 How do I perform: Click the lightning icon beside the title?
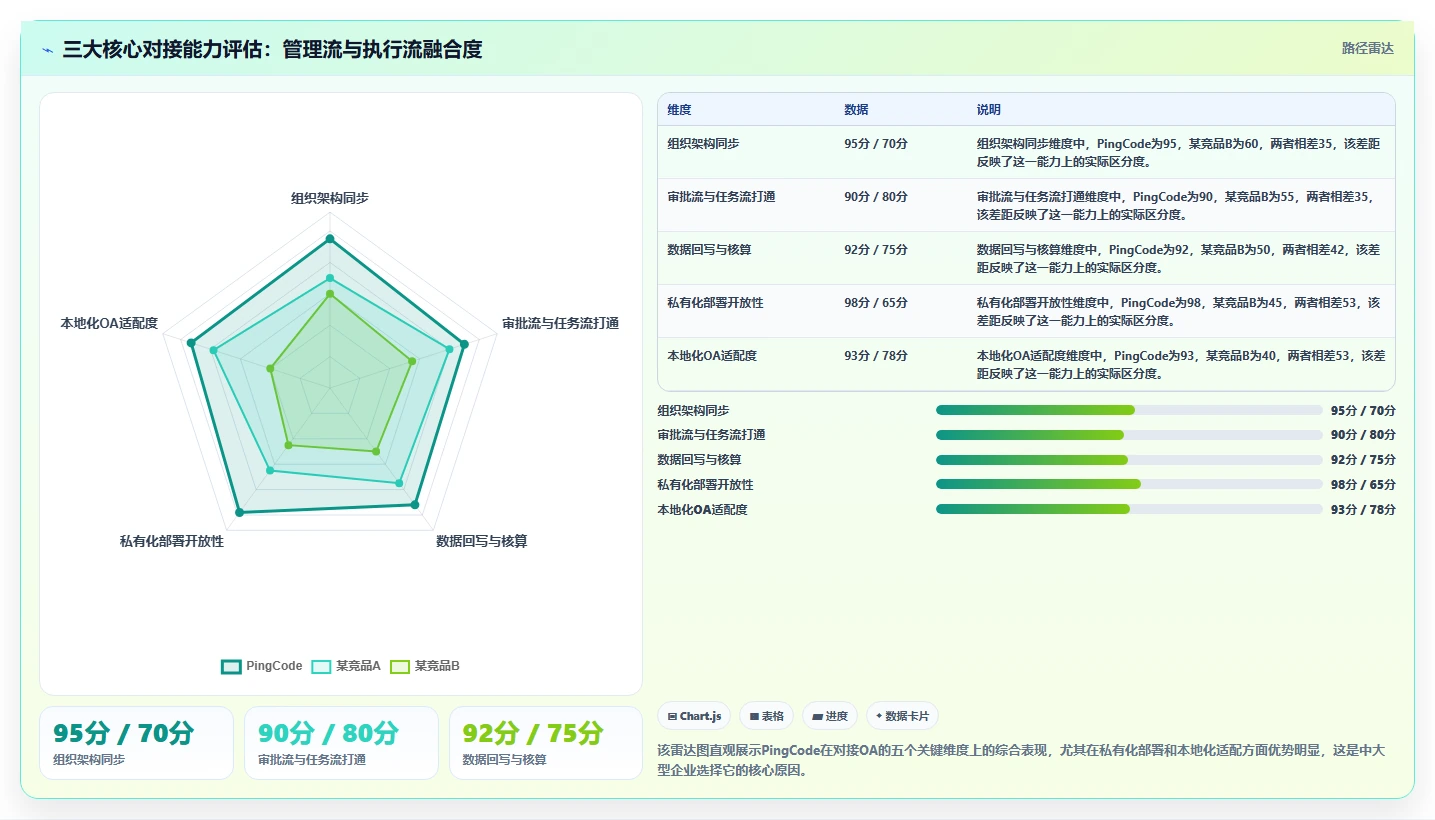pos(48,49)
